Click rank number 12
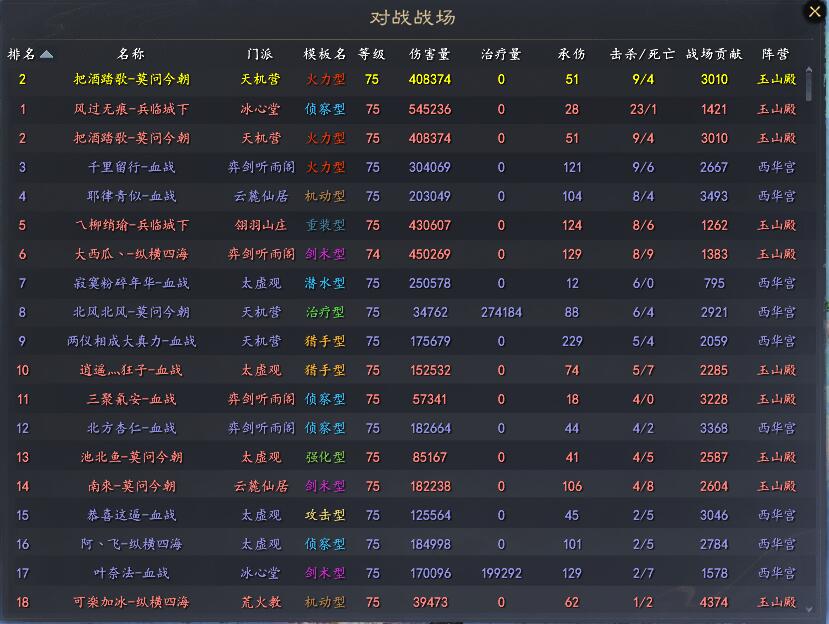 coord(22,428)
